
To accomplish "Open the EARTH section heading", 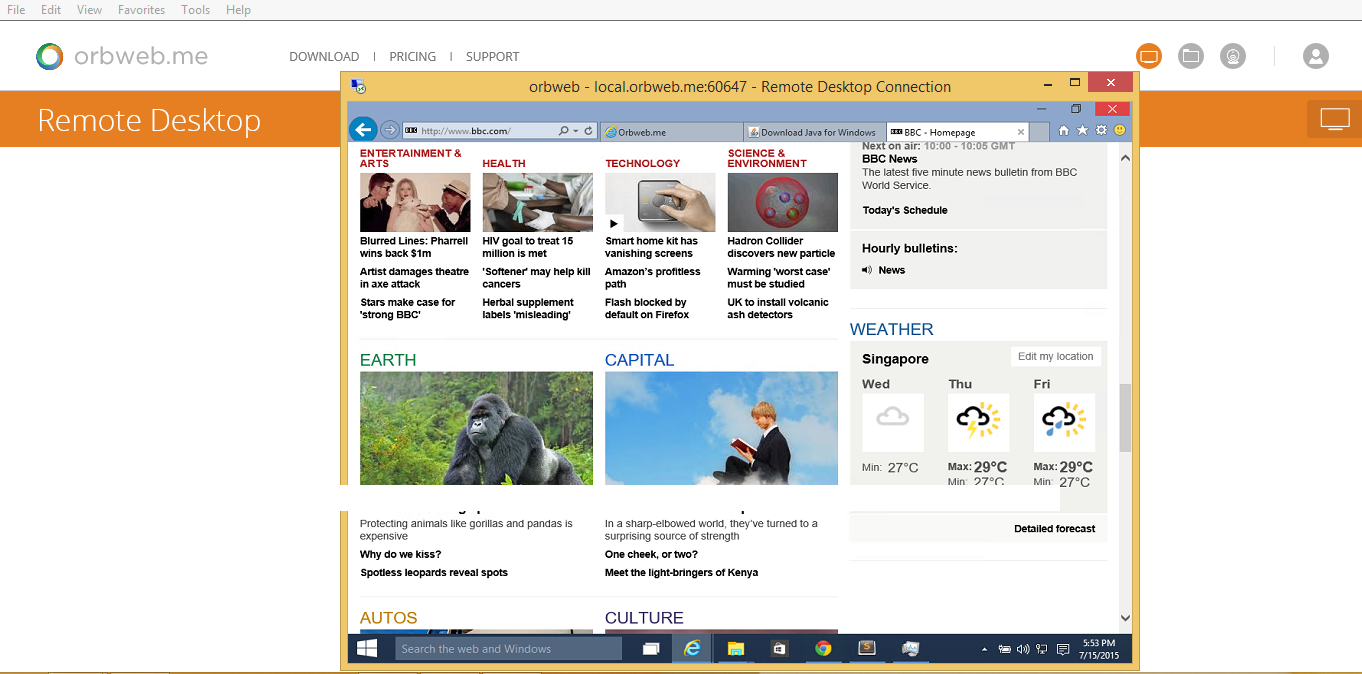I will coord(388,360).
